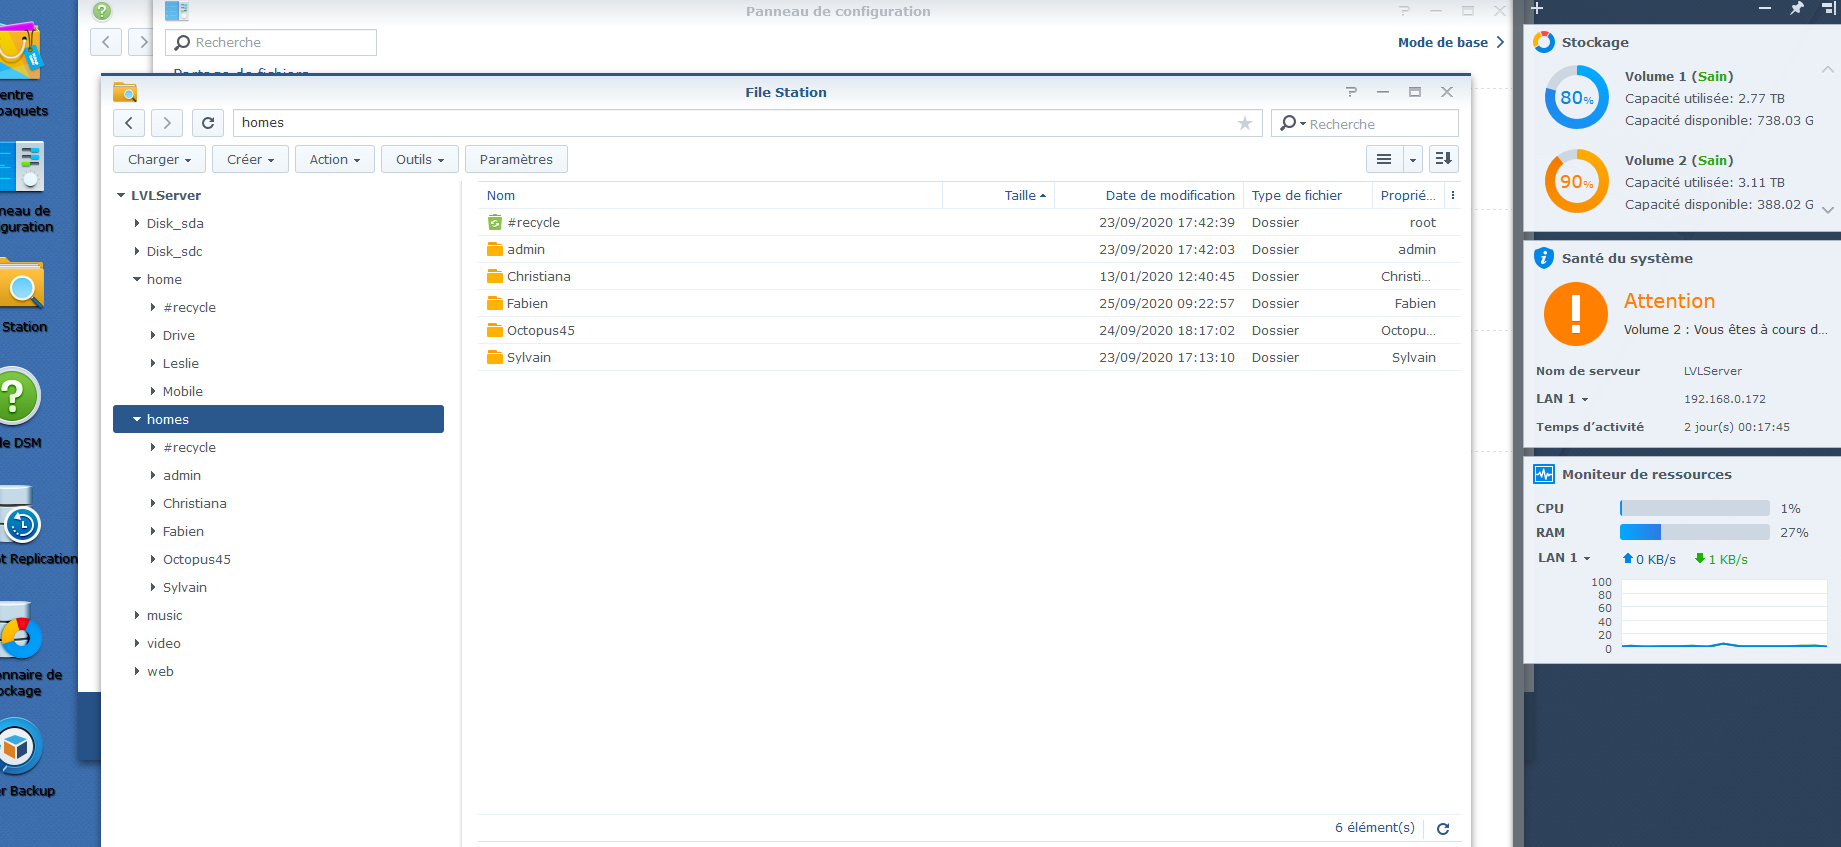Open the Outils dropdown menu

coord(420,159)
